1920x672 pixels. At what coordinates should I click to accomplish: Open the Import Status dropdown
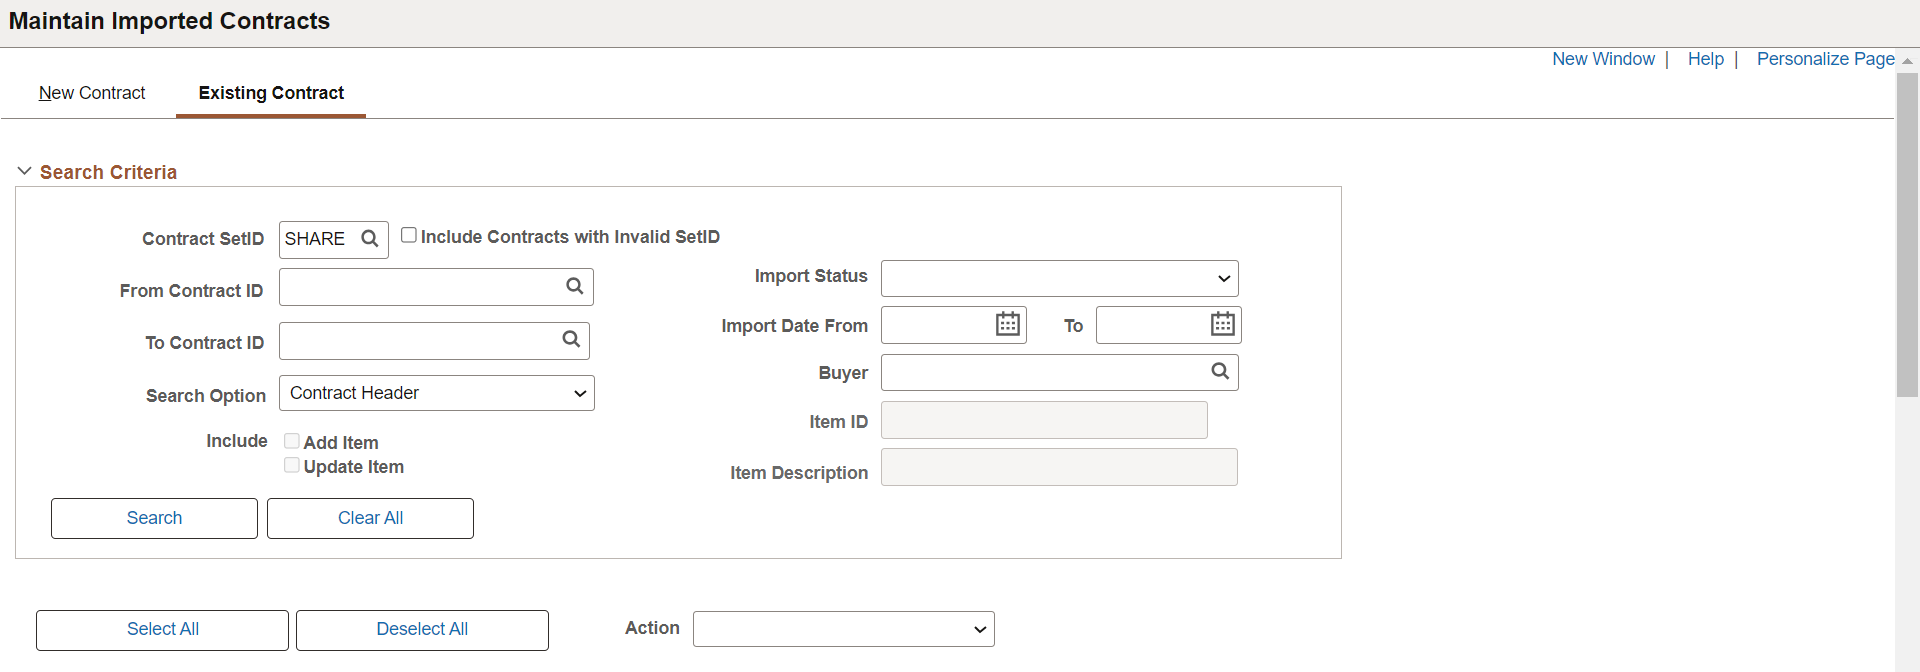[1060, 278]
